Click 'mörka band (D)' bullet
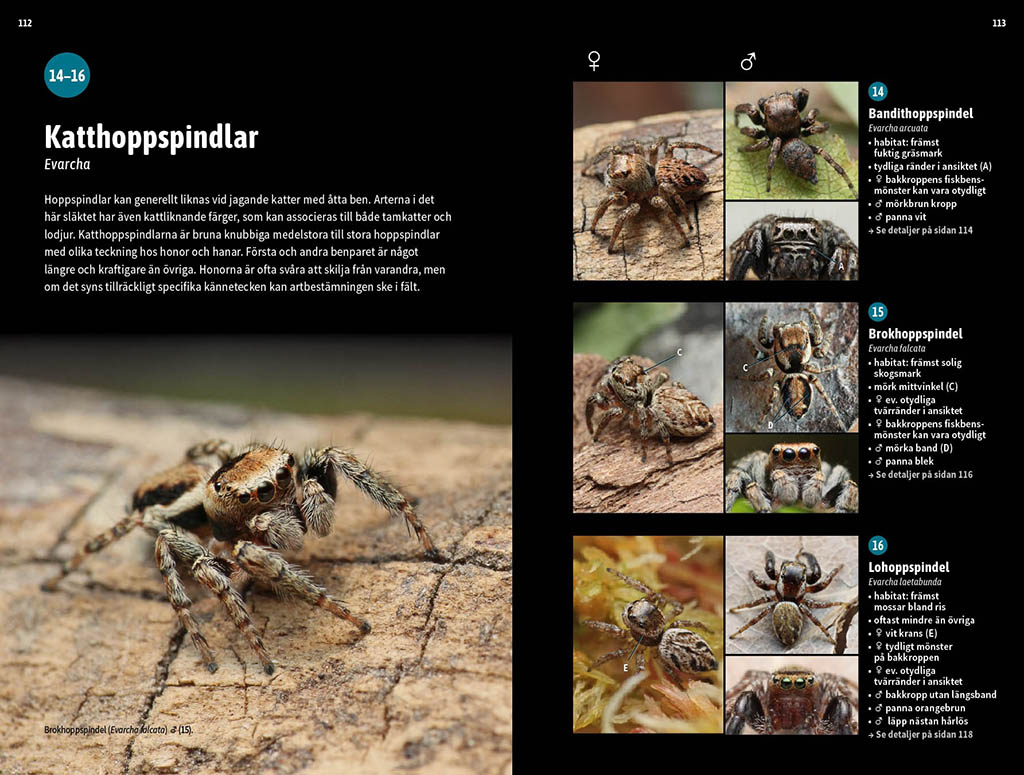 pyautogui.click(x=910, y=448)
